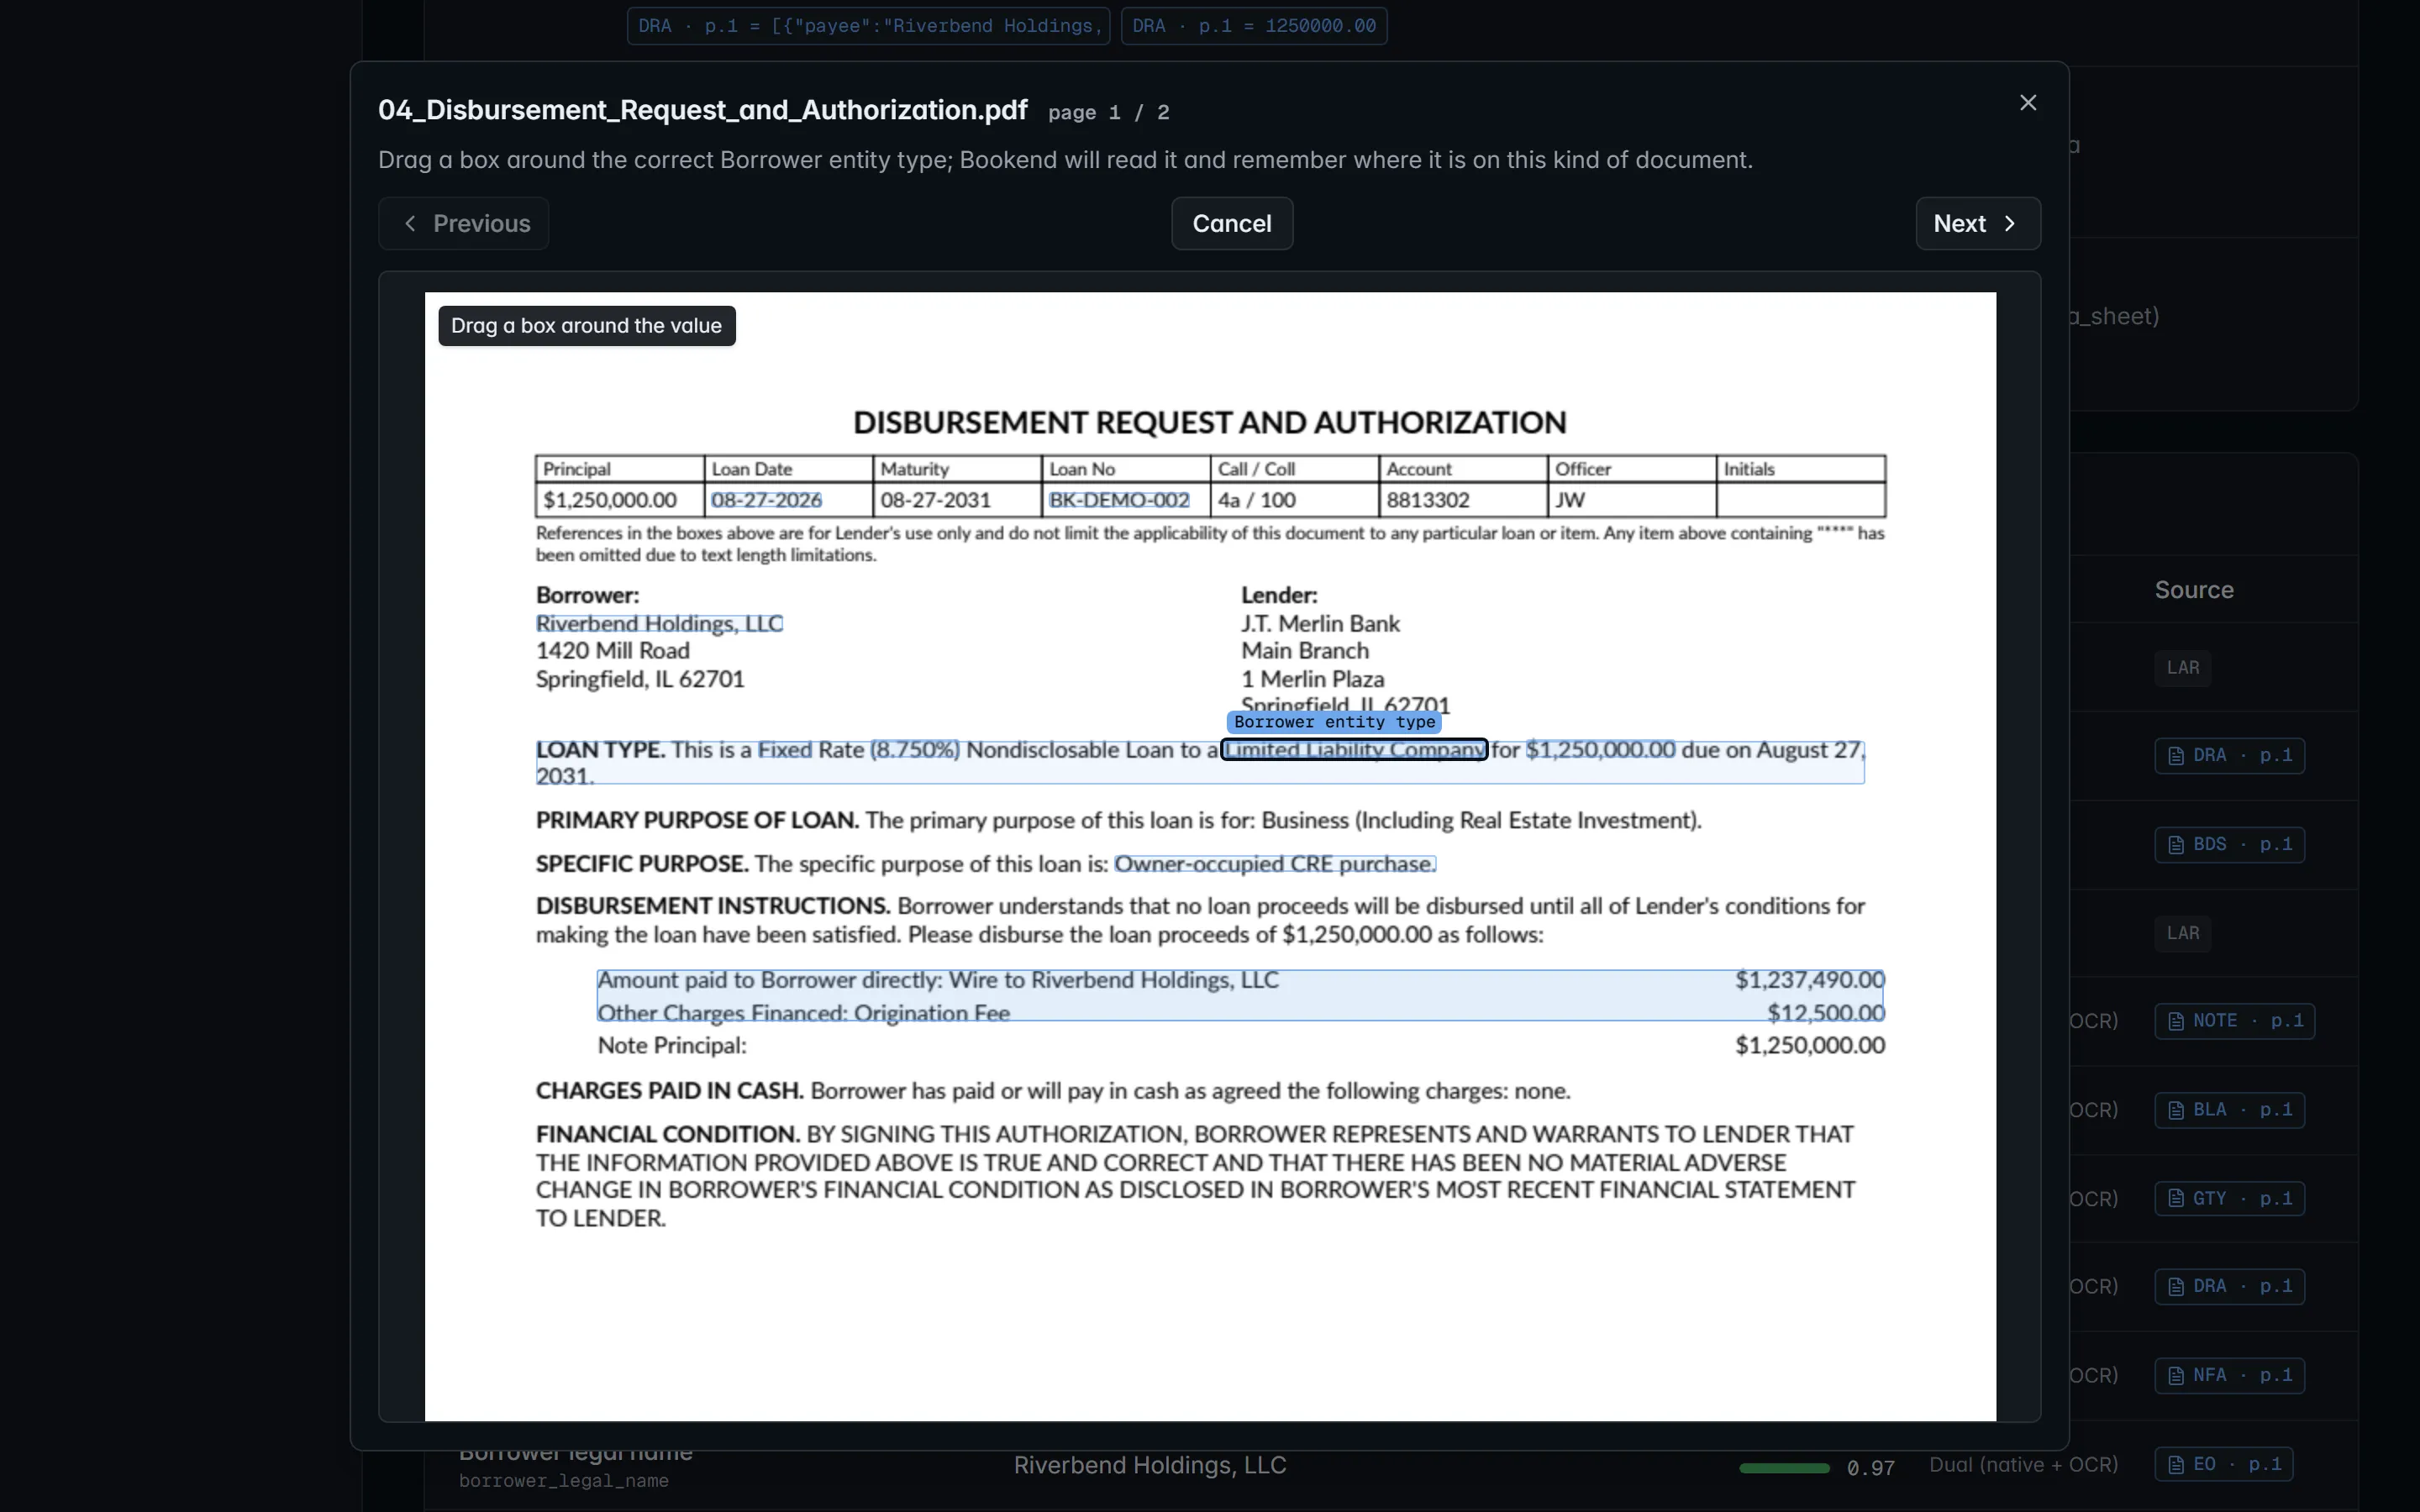
Task: Click the J.T. Merlin Bank lender name
Action: click(1320, 624)
